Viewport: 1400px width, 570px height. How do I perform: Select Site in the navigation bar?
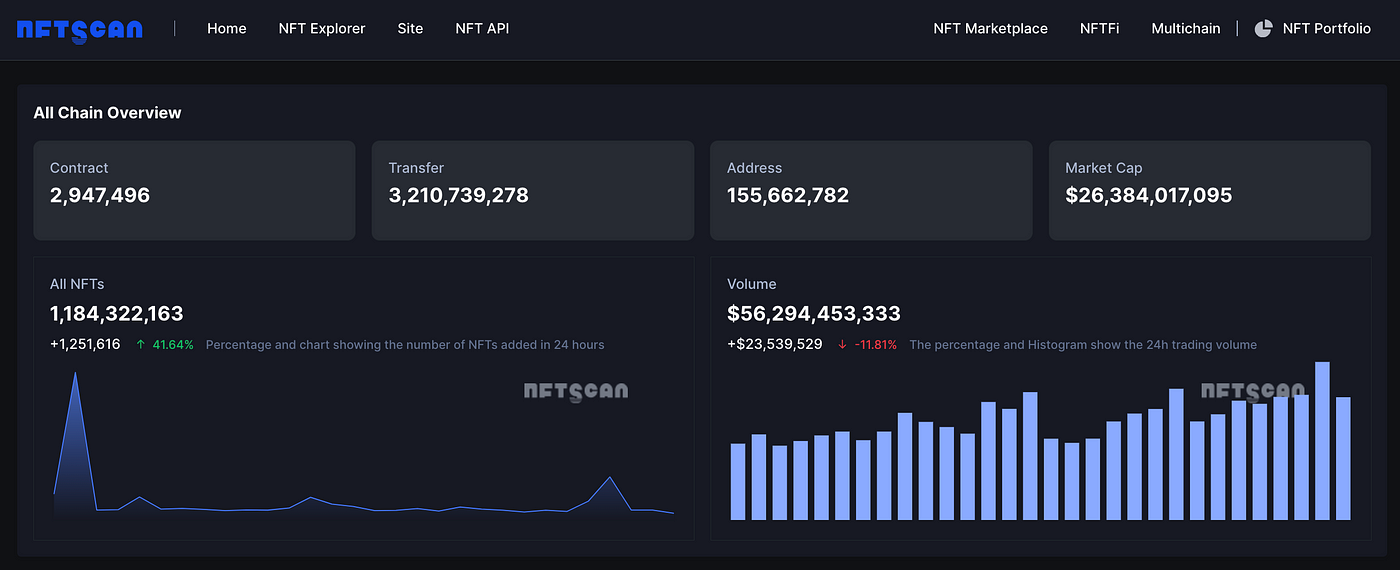(410, 29)
